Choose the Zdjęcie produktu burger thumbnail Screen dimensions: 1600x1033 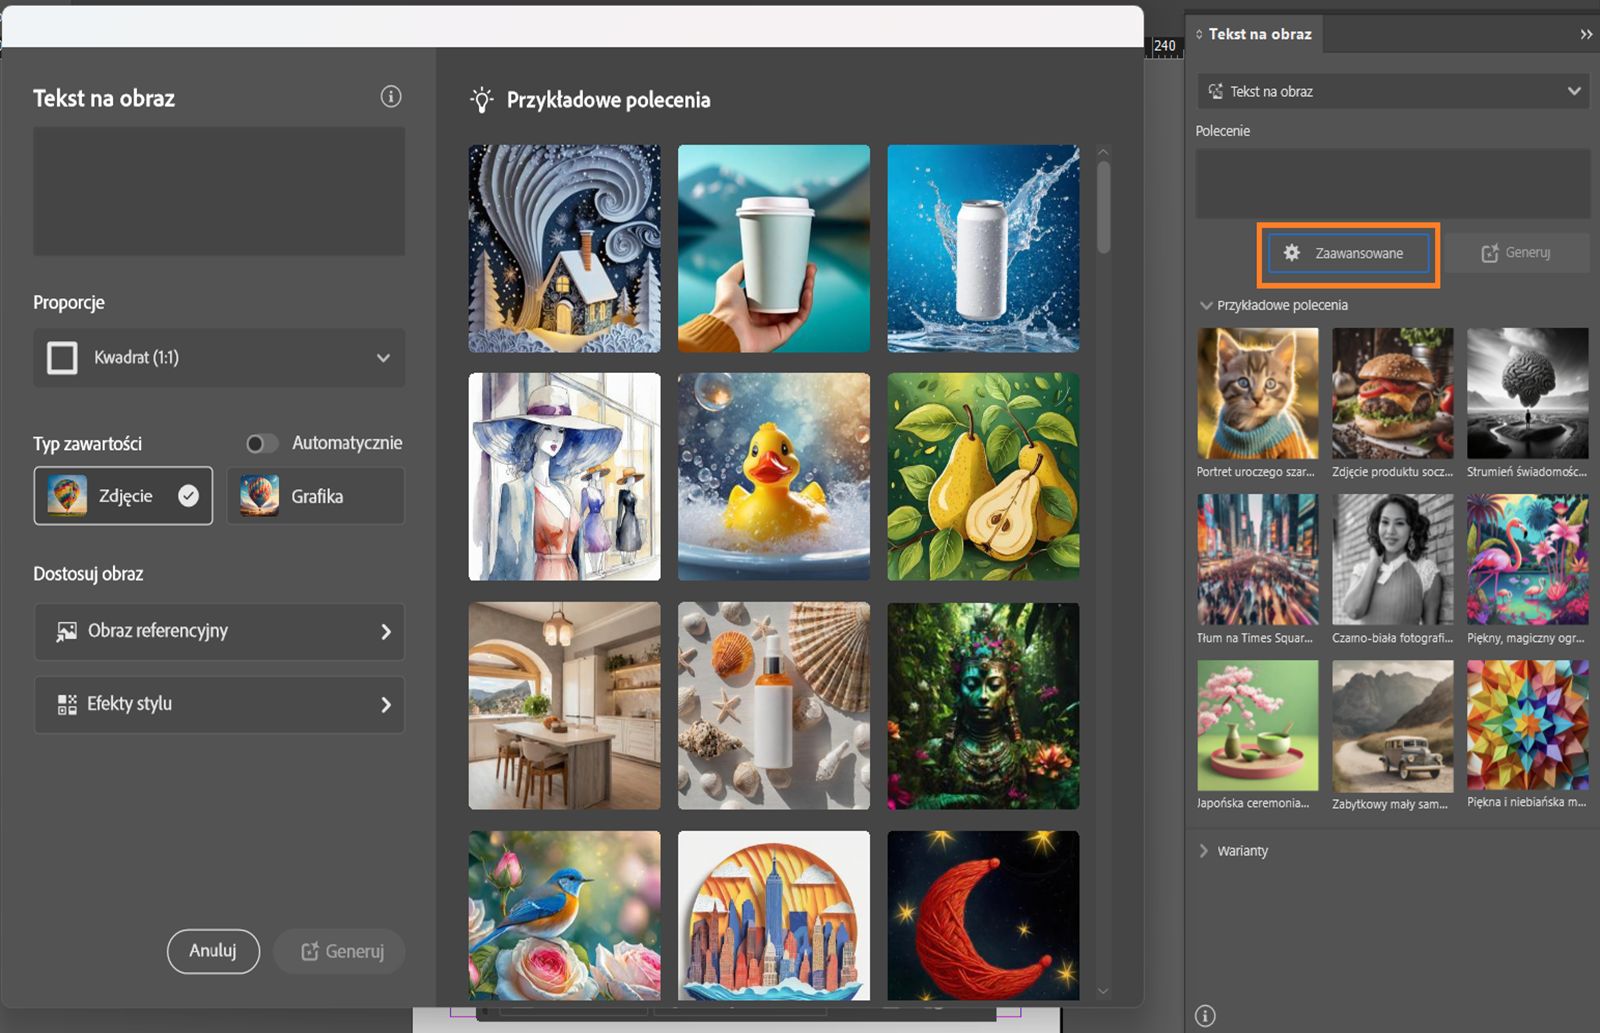point(1392,393)
